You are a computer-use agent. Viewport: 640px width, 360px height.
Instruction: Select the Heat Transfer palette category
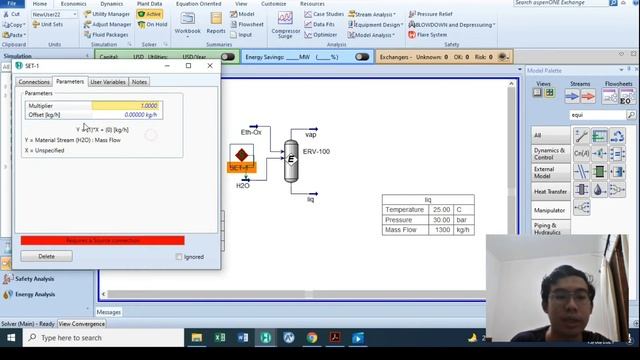(551, 191)
